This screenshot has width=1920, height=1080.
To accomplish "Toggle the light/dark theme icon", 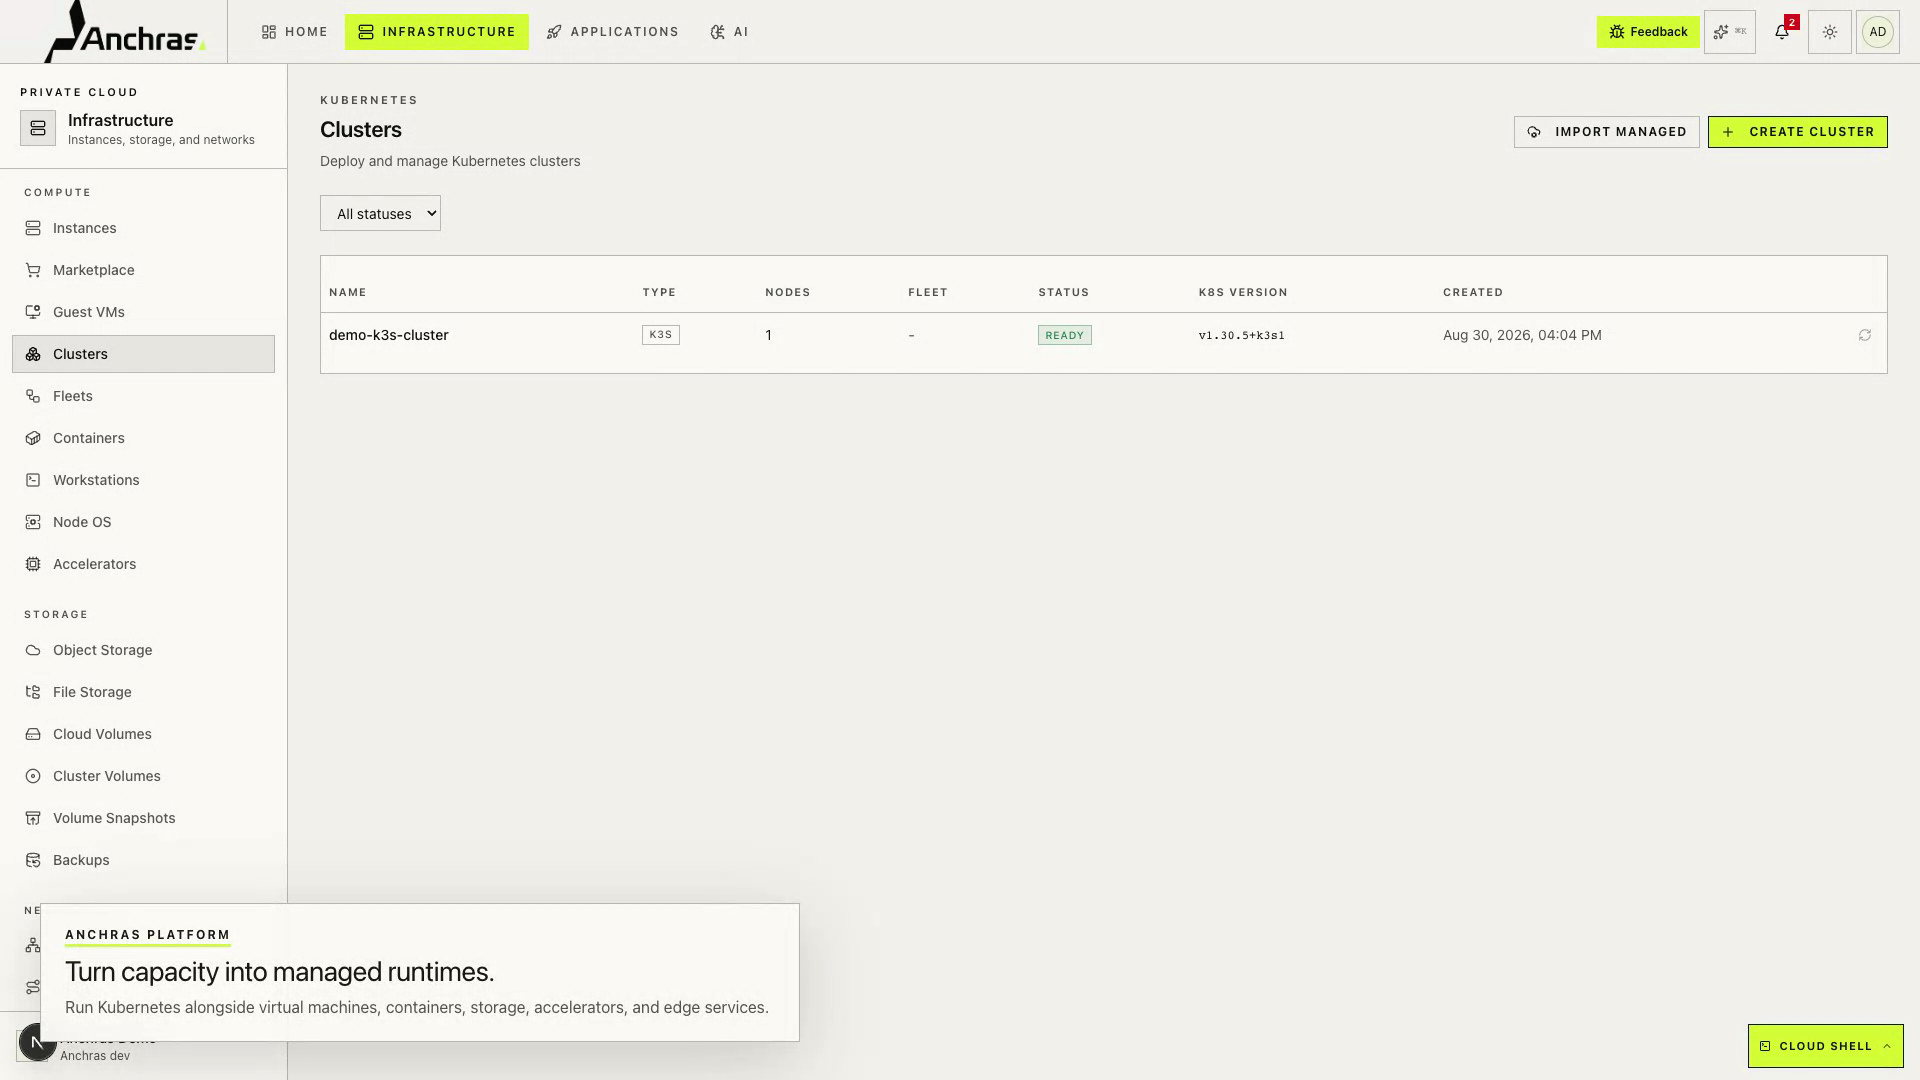I will (x=1830, y=32).
